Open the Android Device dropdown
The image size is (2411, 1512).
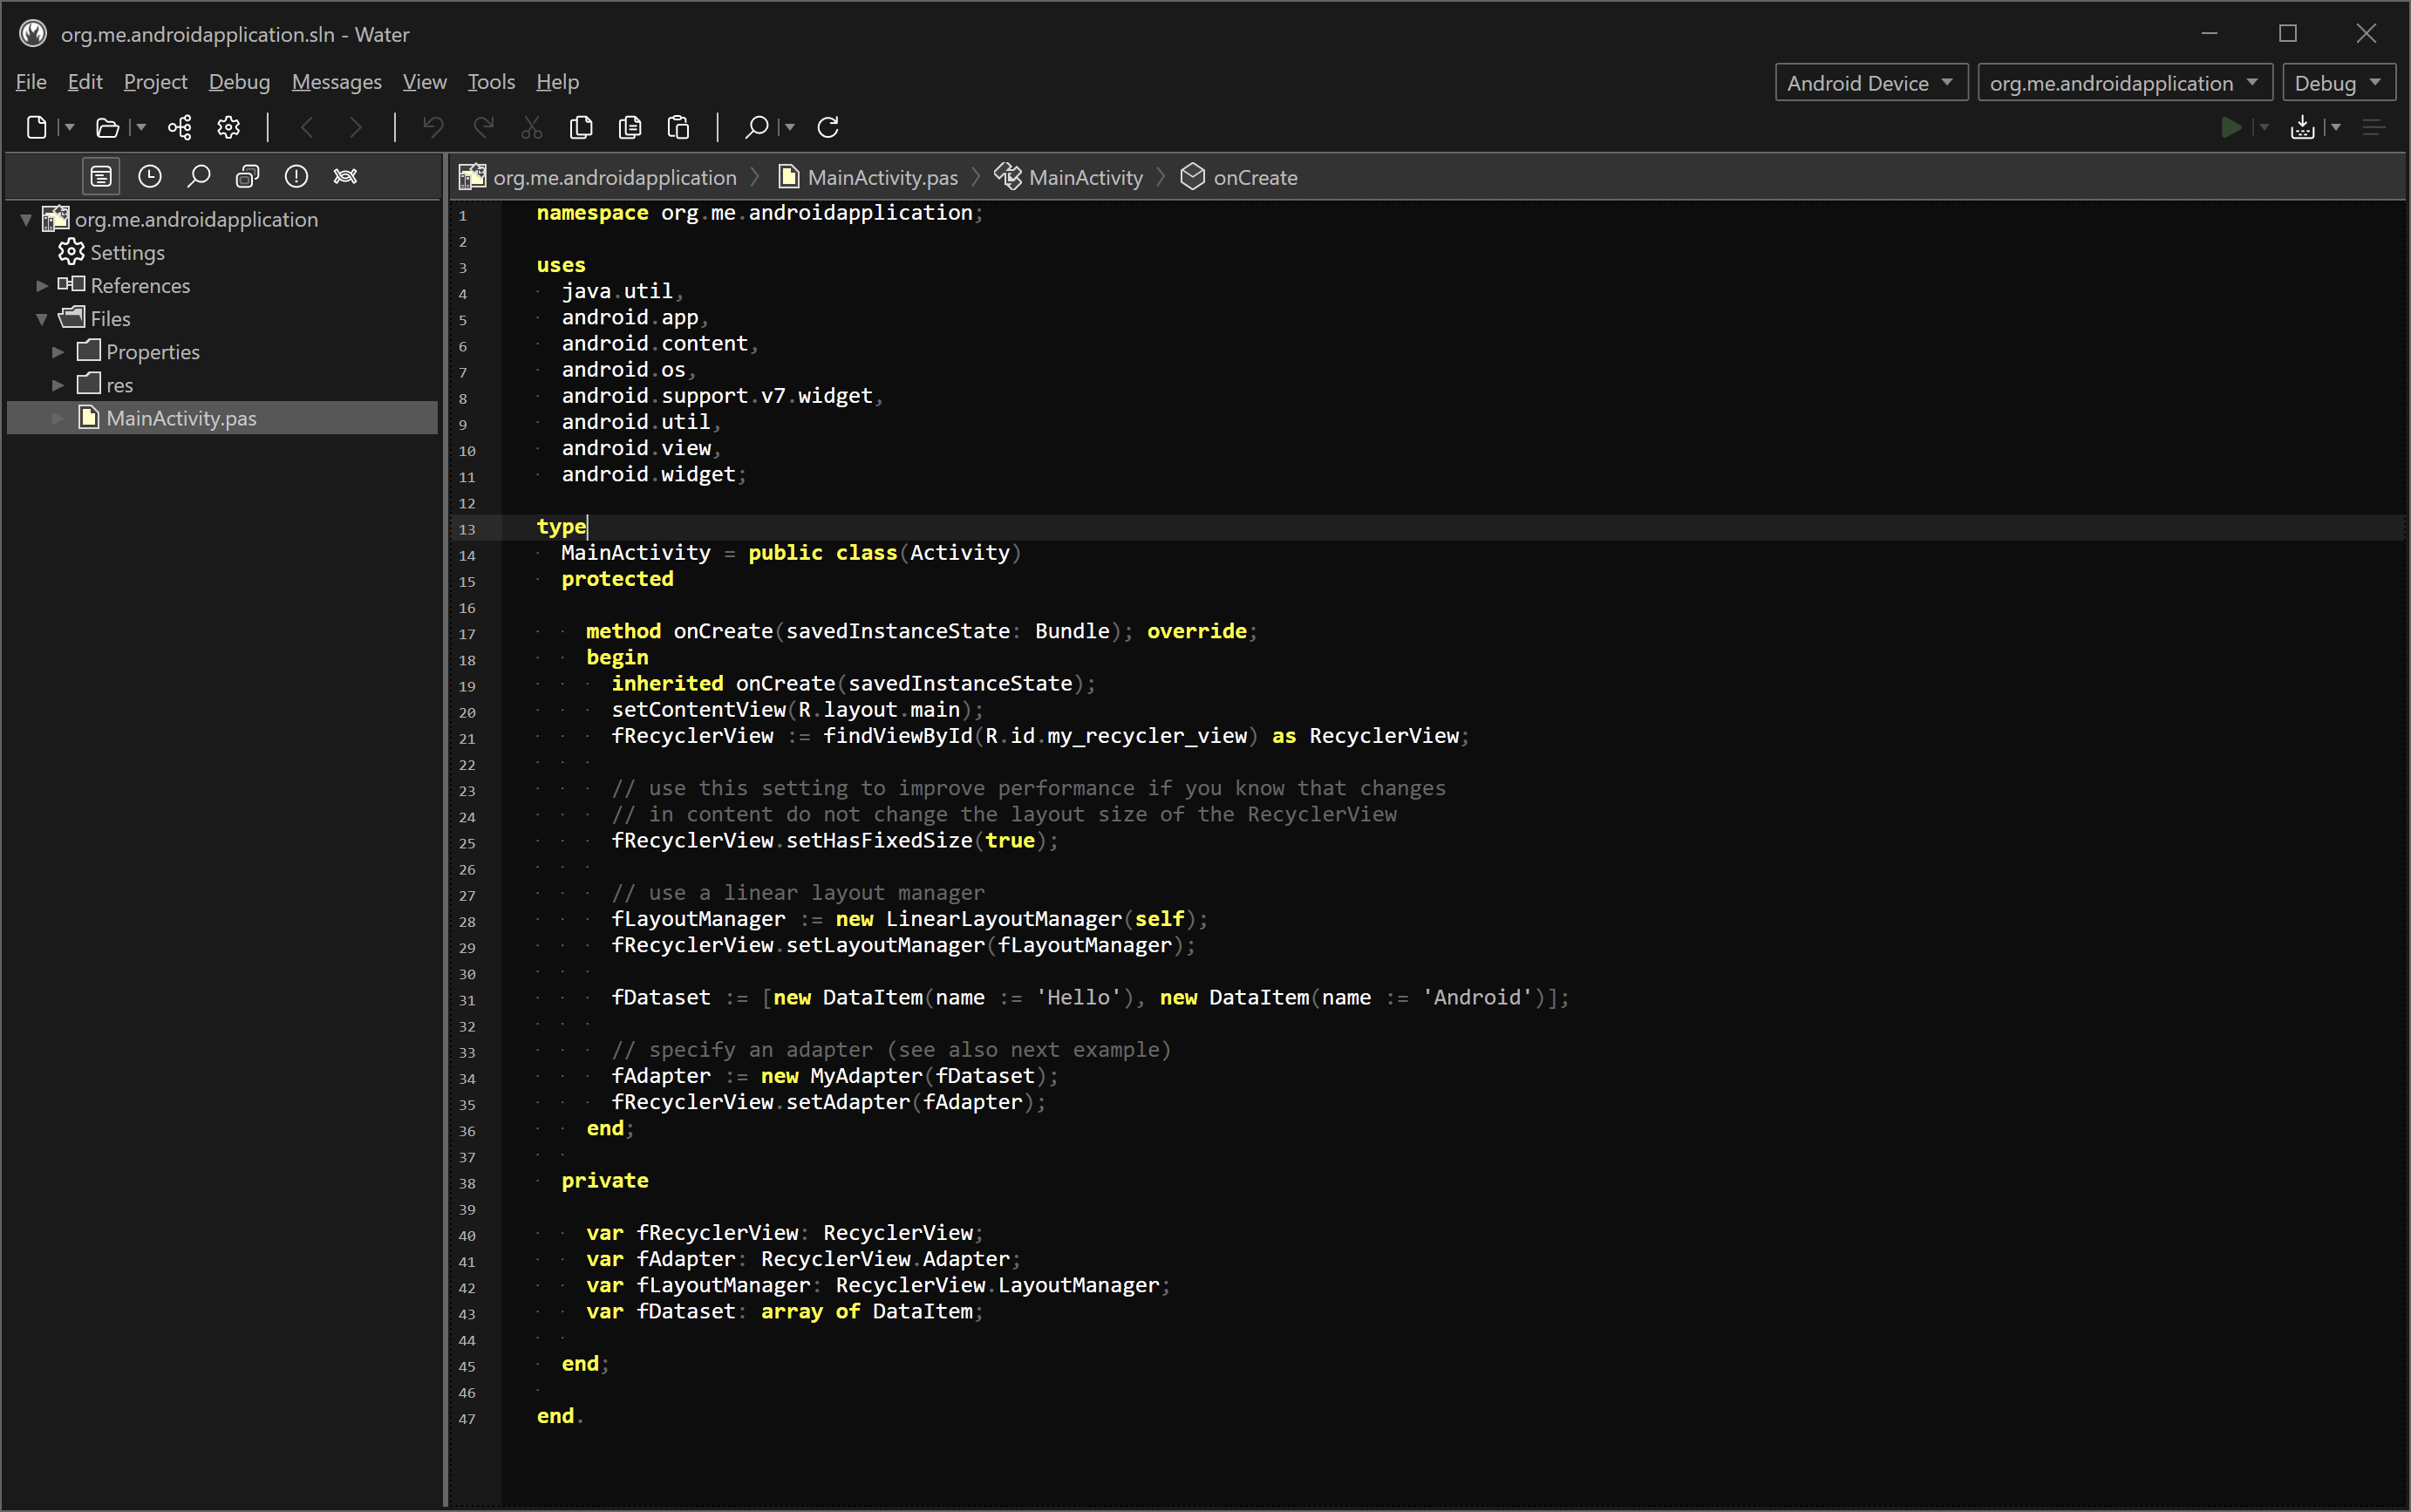pos(1870,83)
